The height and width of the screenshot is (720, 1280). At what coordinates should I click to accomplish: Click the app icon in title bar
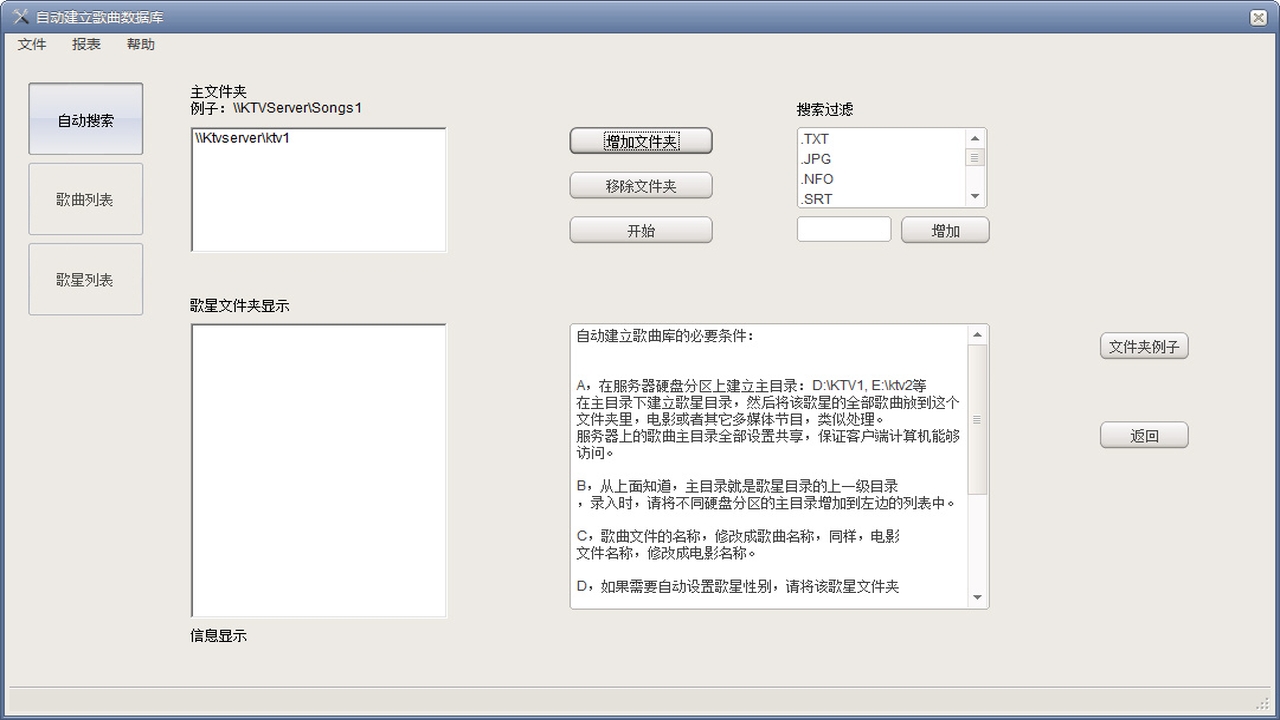[x=20, y=17]
